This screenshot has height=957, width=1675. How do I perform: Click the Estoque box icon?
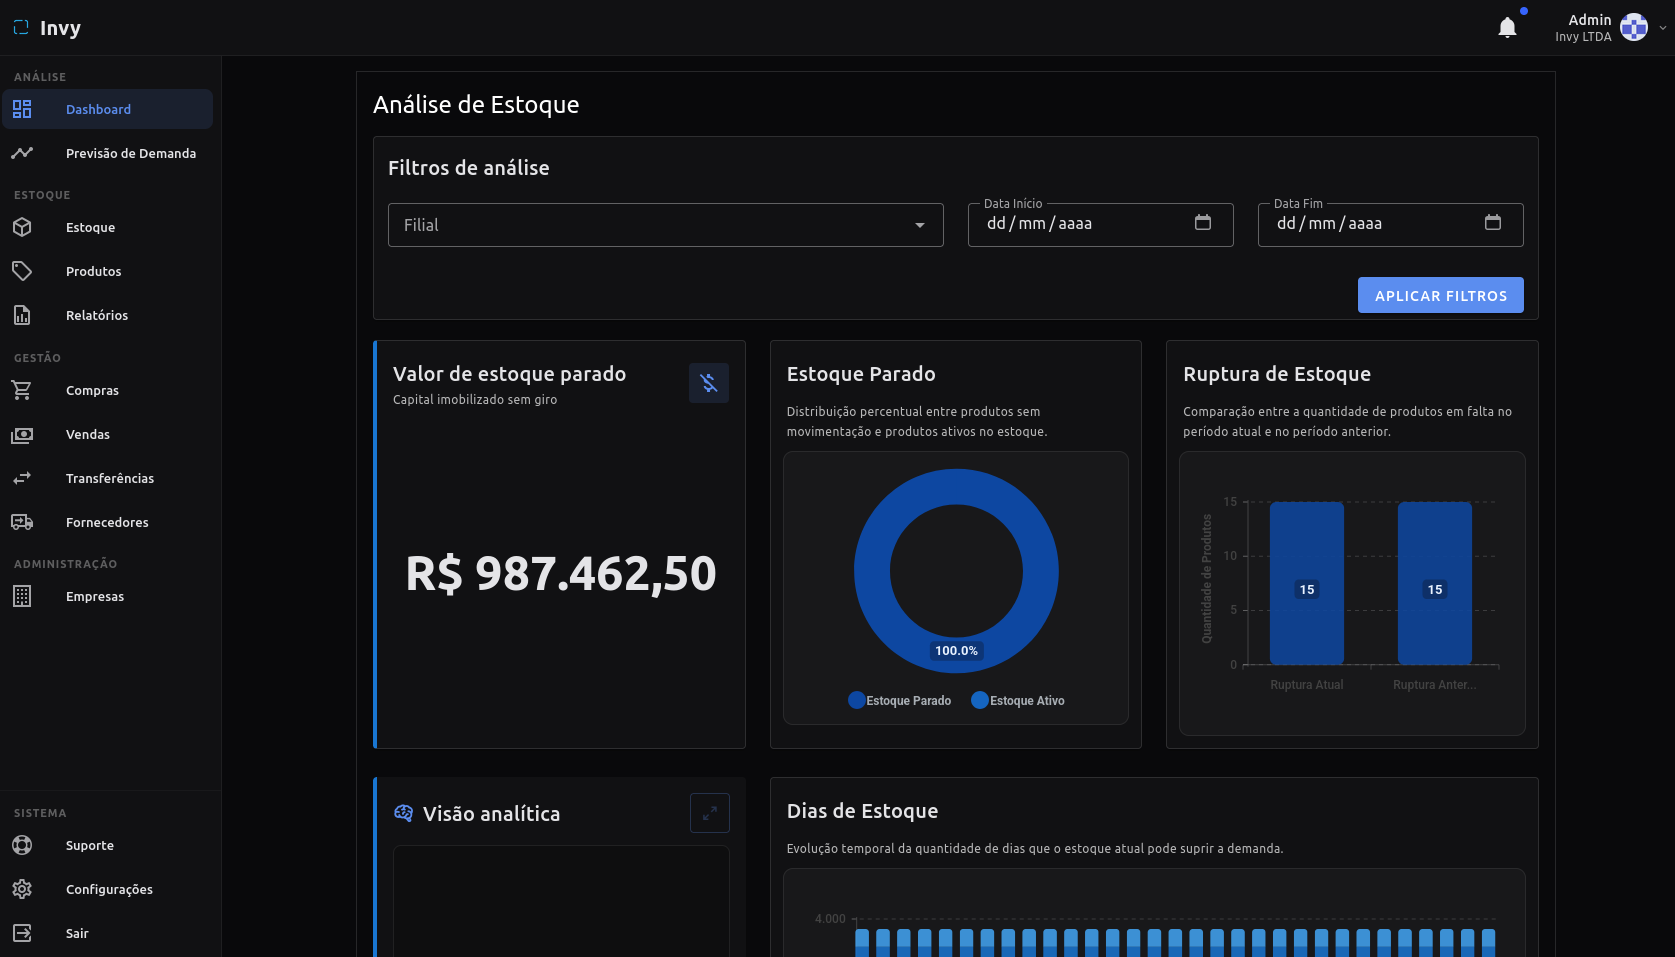pyautogui.click(x=22, y=227)
